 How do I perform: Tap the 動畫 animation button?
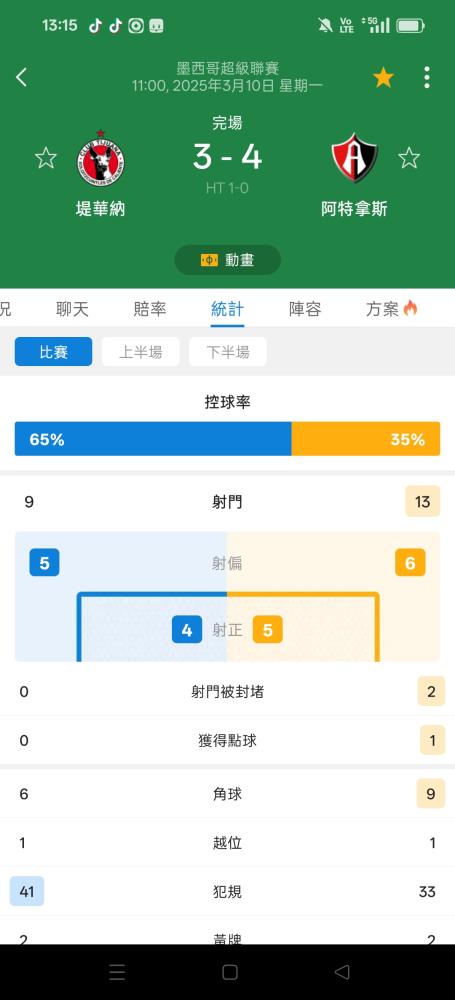pos(227,260)
